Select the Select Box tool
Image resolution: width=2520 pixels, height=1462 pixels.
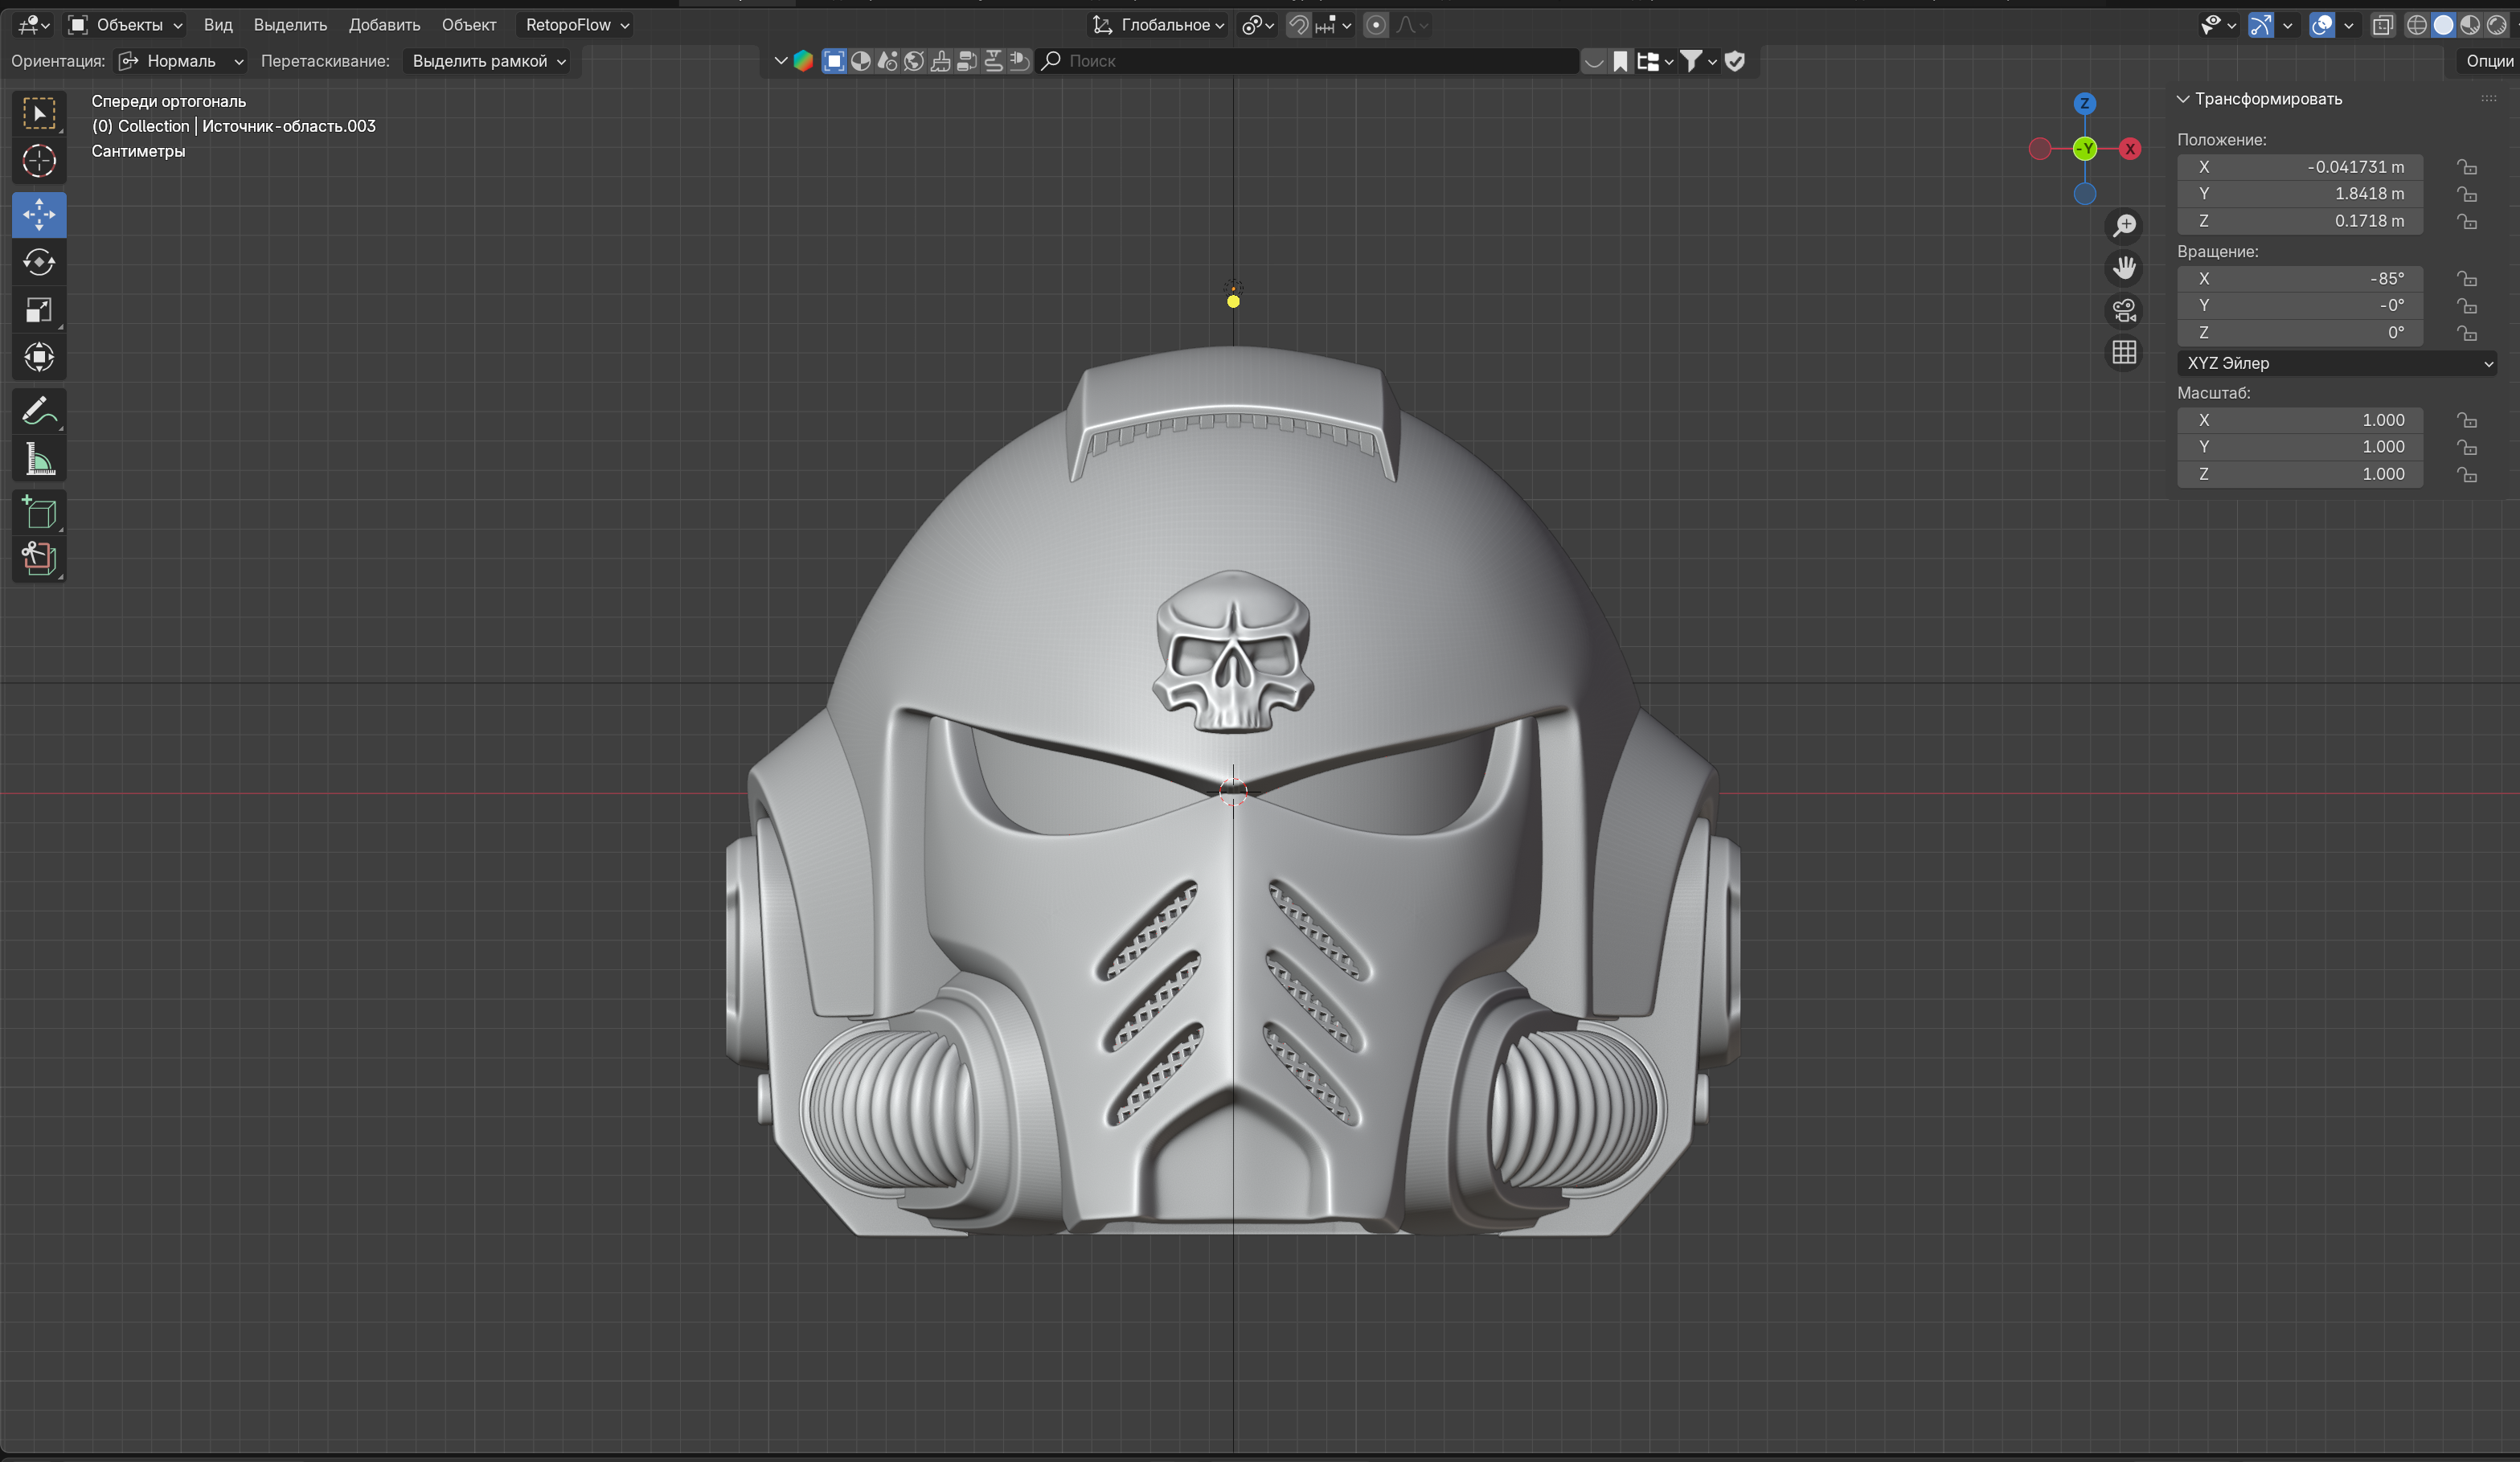39,114
